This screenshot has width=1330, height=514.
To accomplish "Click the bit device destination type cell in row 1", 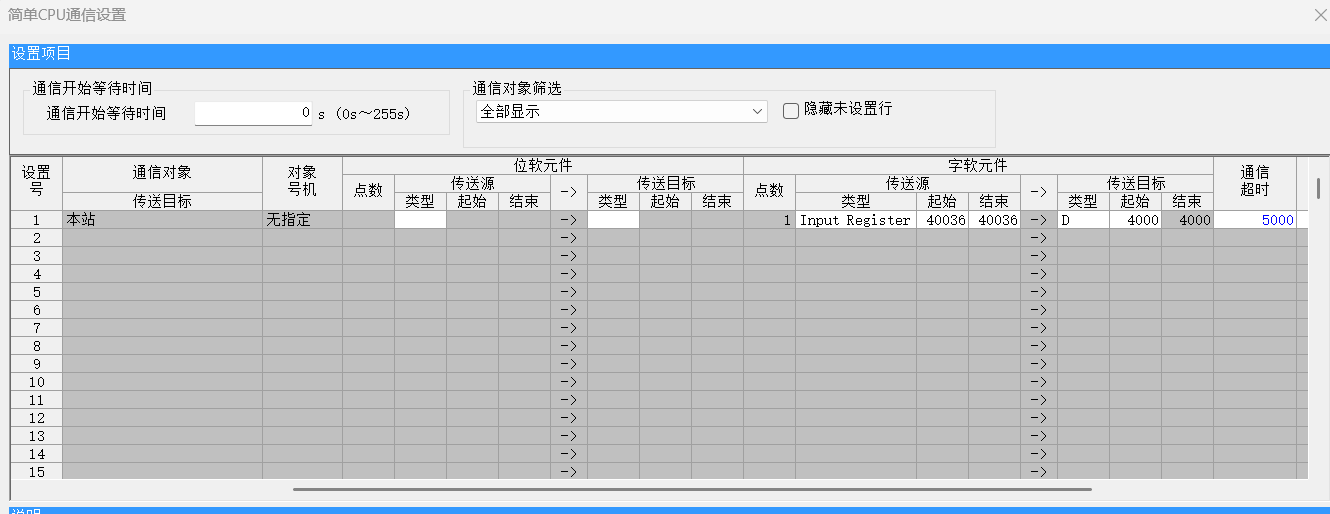I will 613,220.
